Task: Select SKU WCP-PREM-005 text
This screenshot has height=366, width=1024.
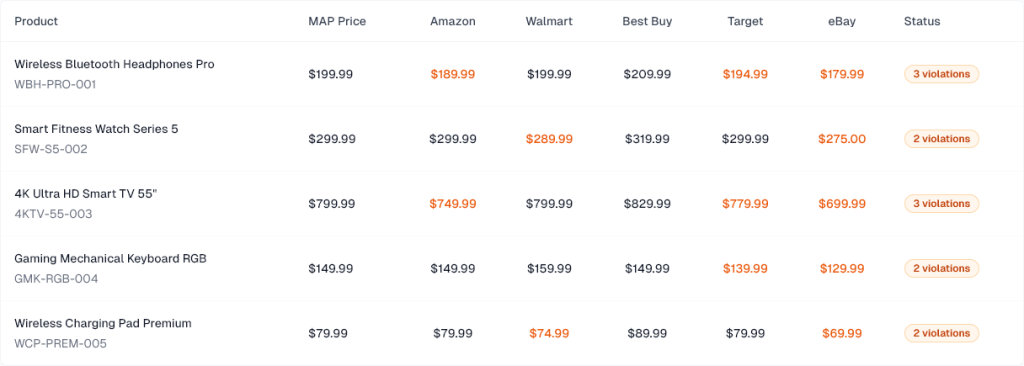Action: click(61, 343)
